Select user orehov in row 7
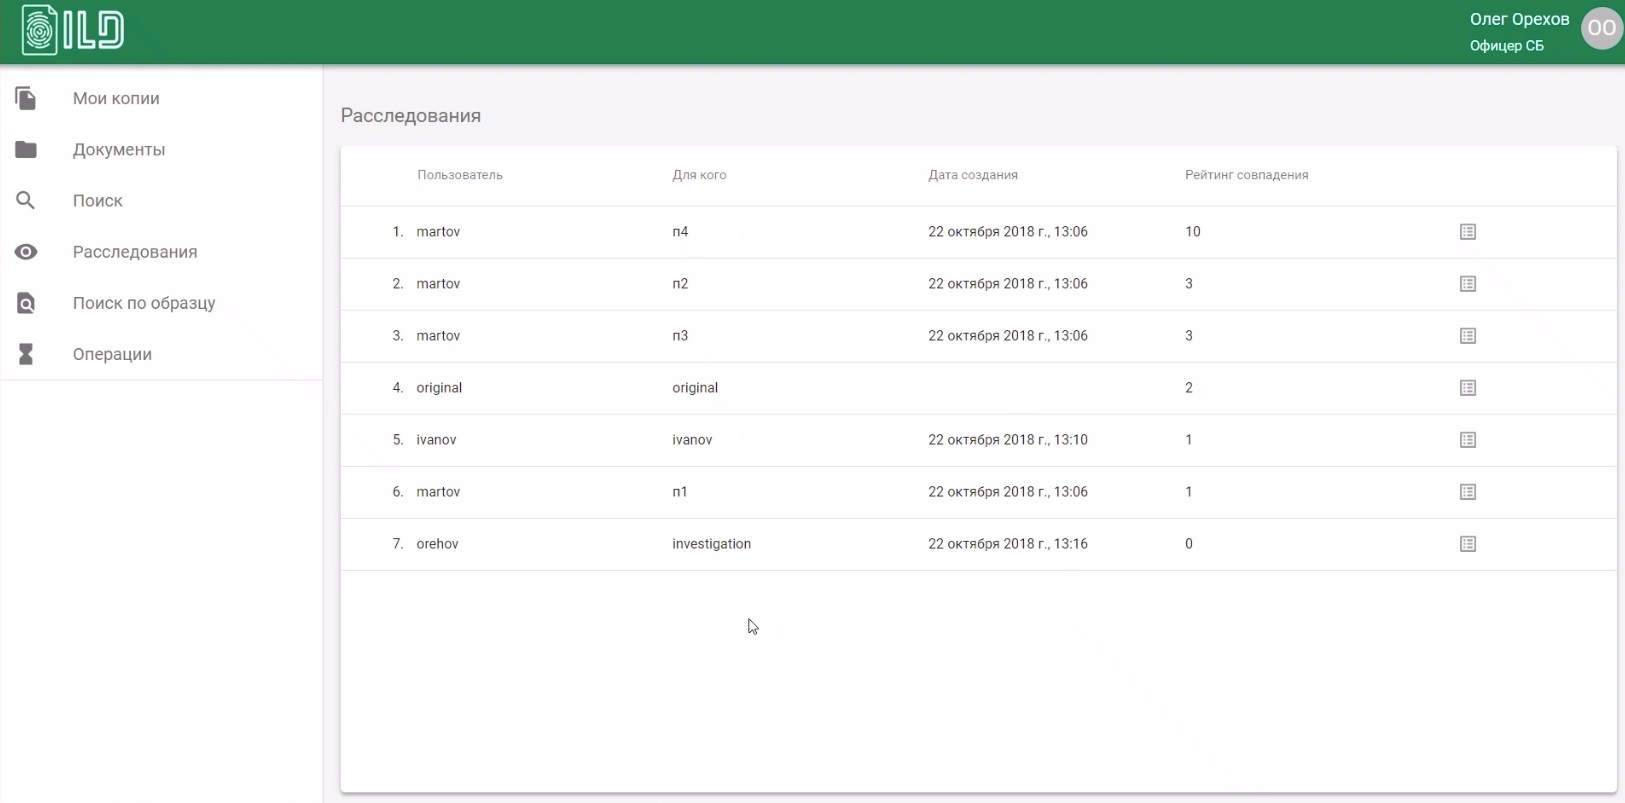The width and height of the screenshot is (1625, 803). (x=437, y=544)
